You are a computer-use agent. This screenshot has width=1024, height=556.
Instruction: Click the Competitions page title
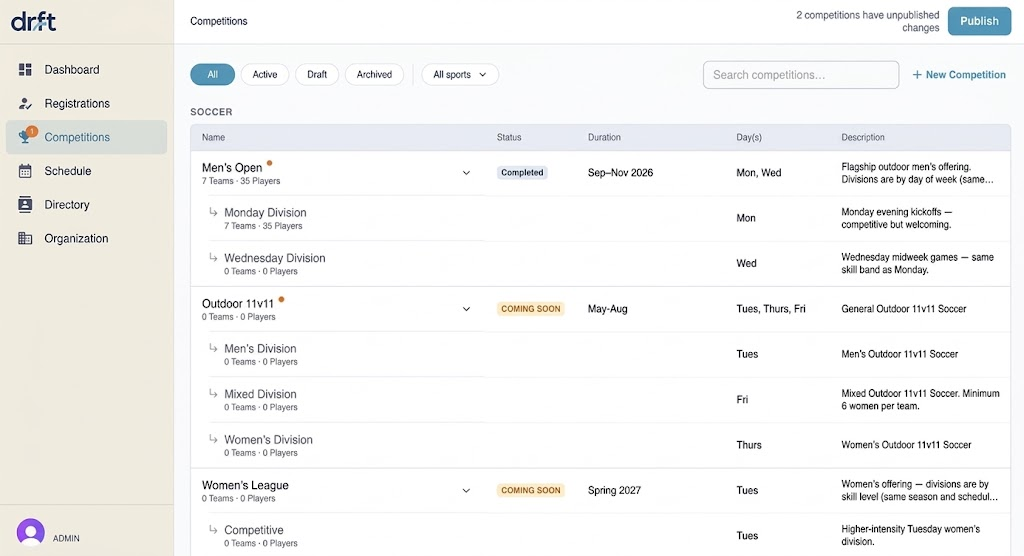coord(219,21)
